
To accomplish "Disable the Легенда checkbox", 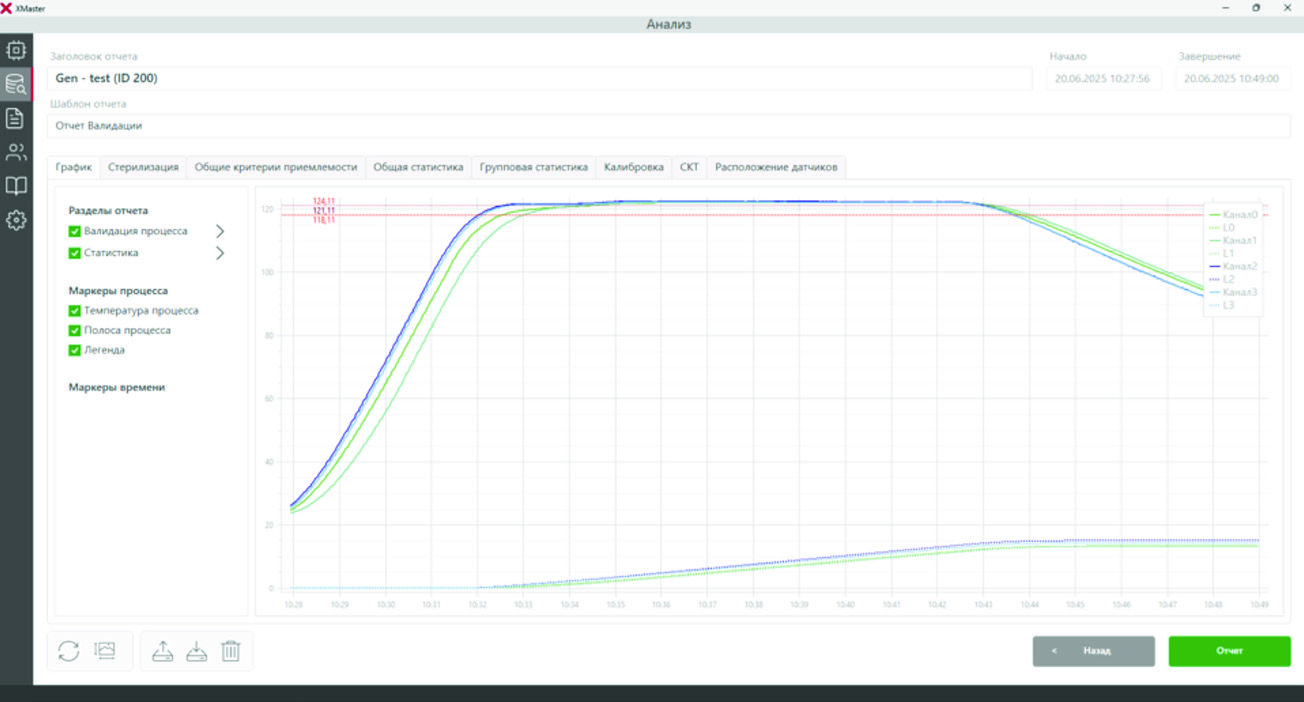I will click(x=74, y=350).
